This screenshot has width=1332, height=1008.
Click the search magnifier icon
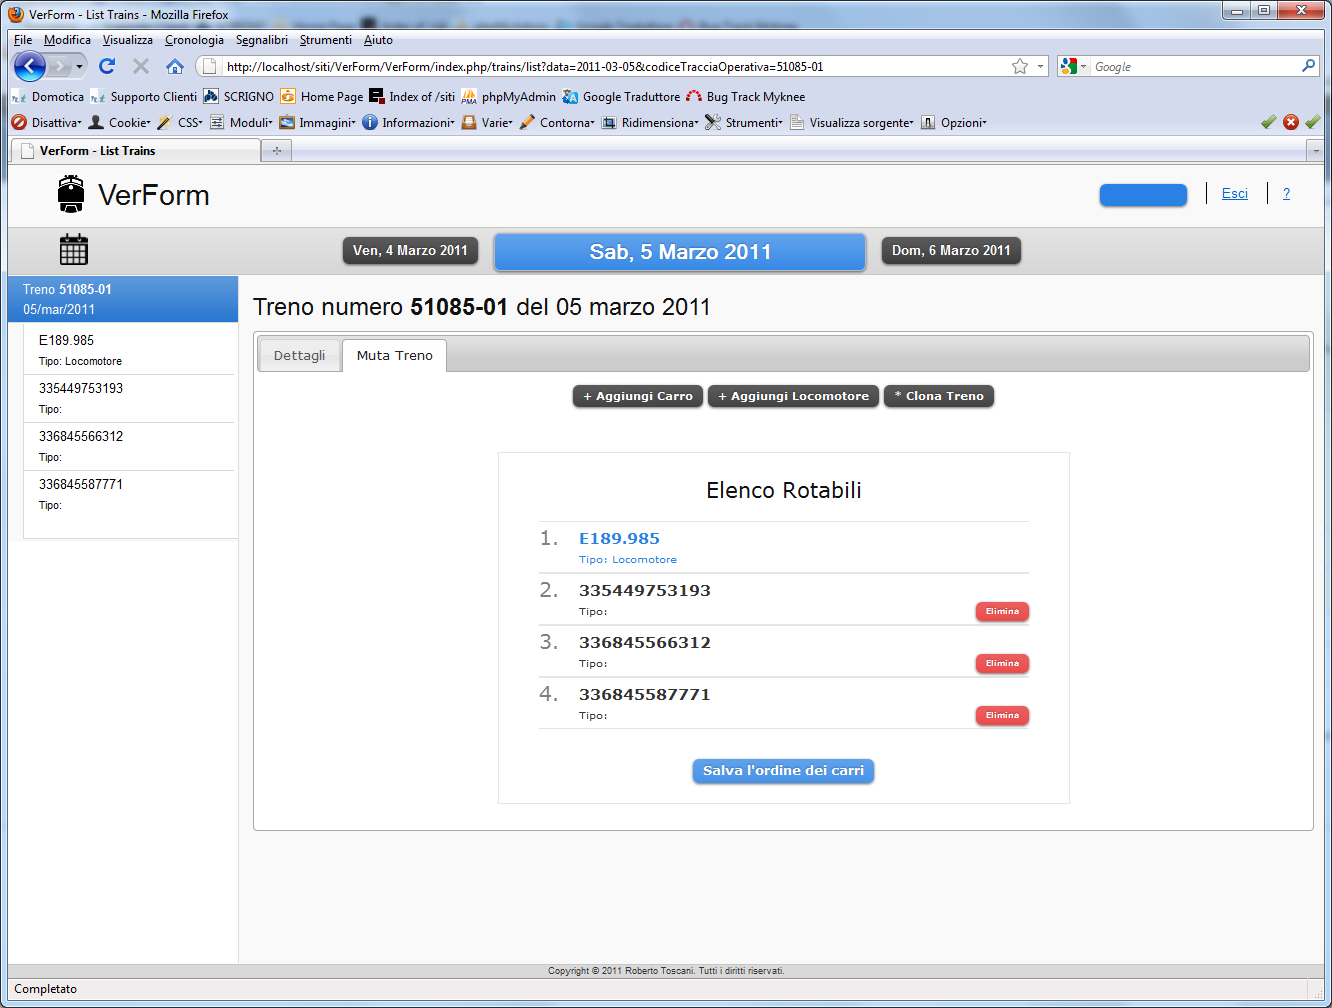pyautogui.click(x=1308, y=66)
